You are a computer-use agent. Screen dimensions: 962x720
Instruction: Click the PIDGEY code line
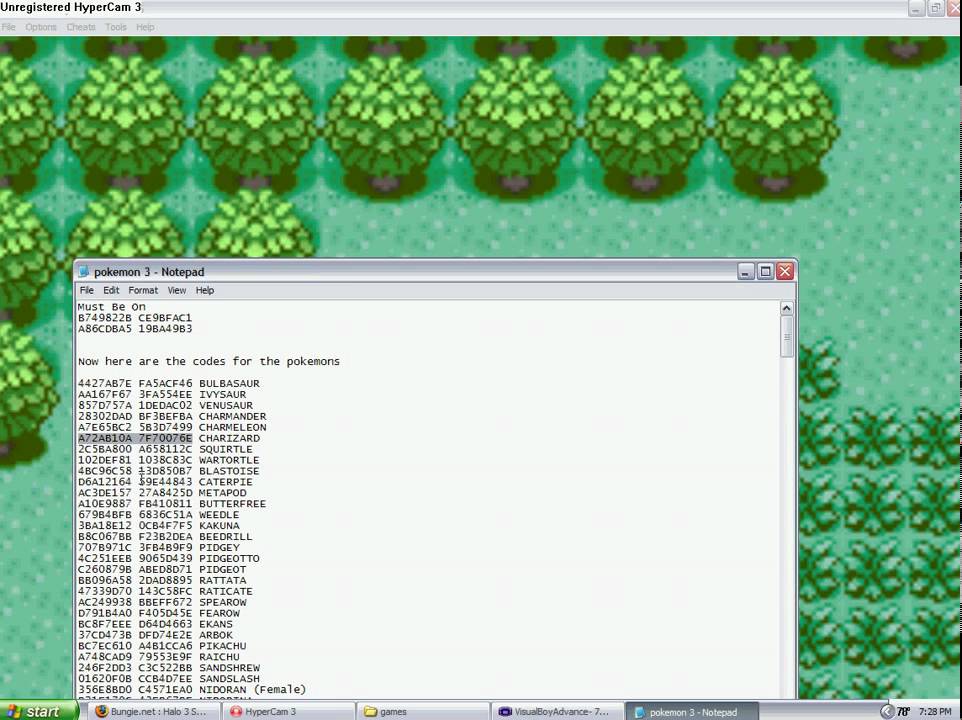(x=158, y=548)
